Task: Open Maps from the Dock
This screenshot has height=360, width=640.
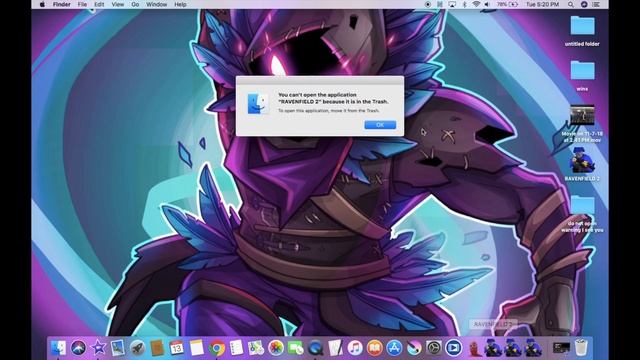Action: point(256,348)
